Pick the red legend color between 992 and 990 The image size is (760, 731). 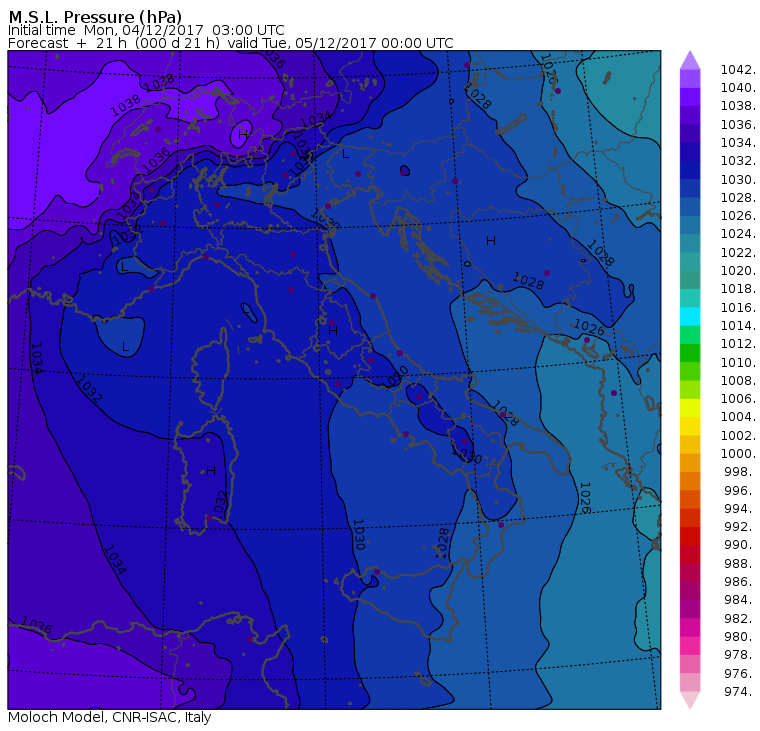pos(690,536)
